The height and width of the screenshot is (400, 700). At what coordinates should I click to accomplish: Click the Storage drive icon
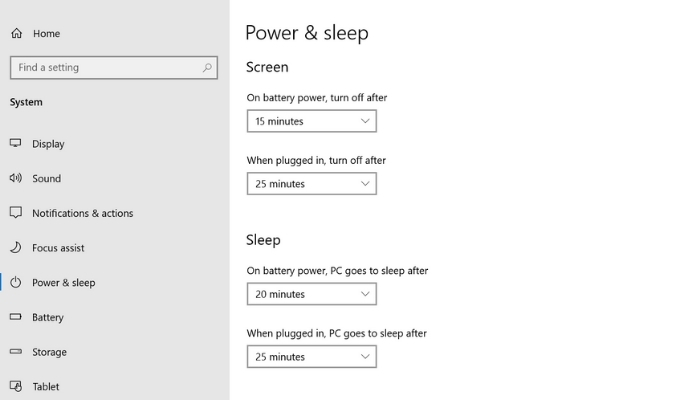(x=16, y=351)
